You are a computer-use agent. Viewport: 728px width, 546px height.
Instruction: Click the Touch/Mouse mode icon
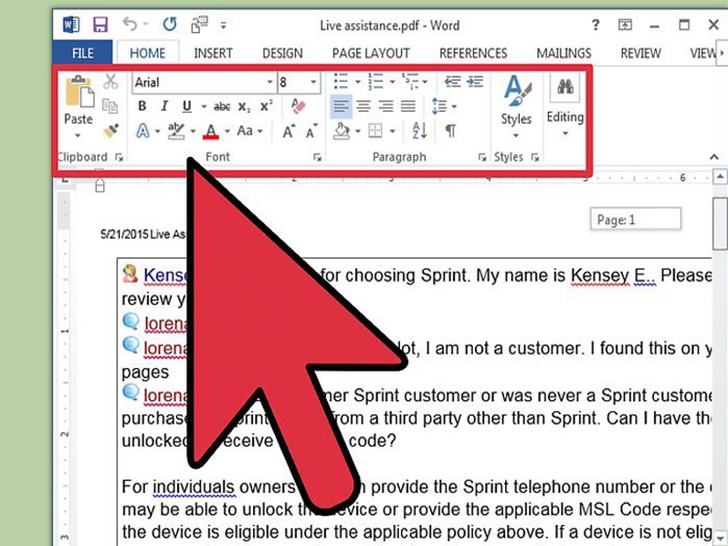[200, 25]
